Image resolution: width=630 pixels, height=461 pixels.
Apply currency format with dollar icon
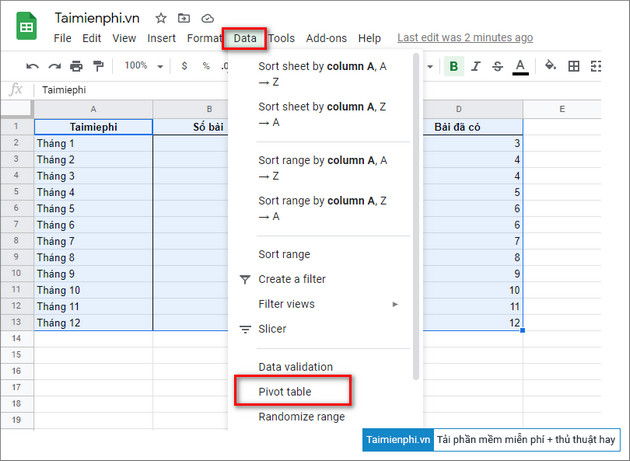tap(184, 66)
